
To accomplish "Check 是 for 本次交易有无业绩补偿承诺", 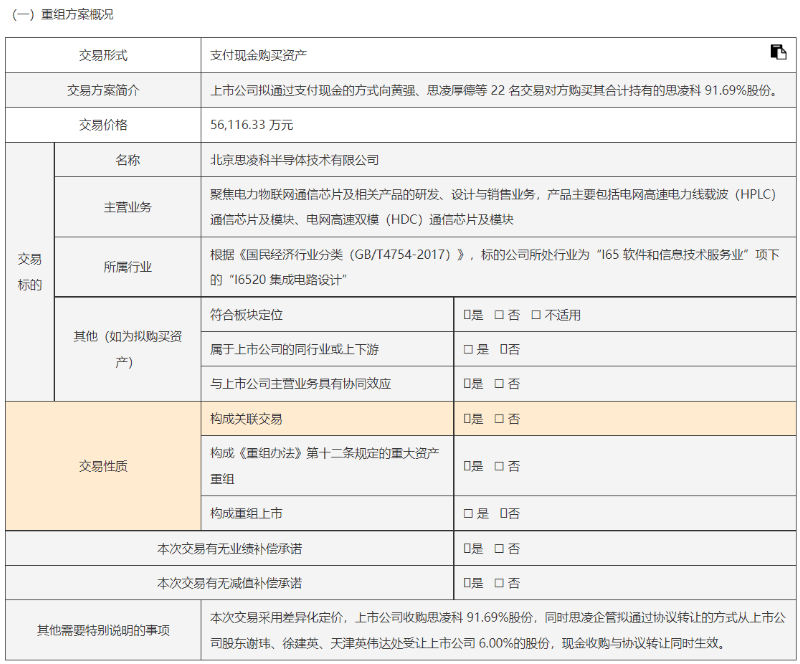I will pos(467,548).
